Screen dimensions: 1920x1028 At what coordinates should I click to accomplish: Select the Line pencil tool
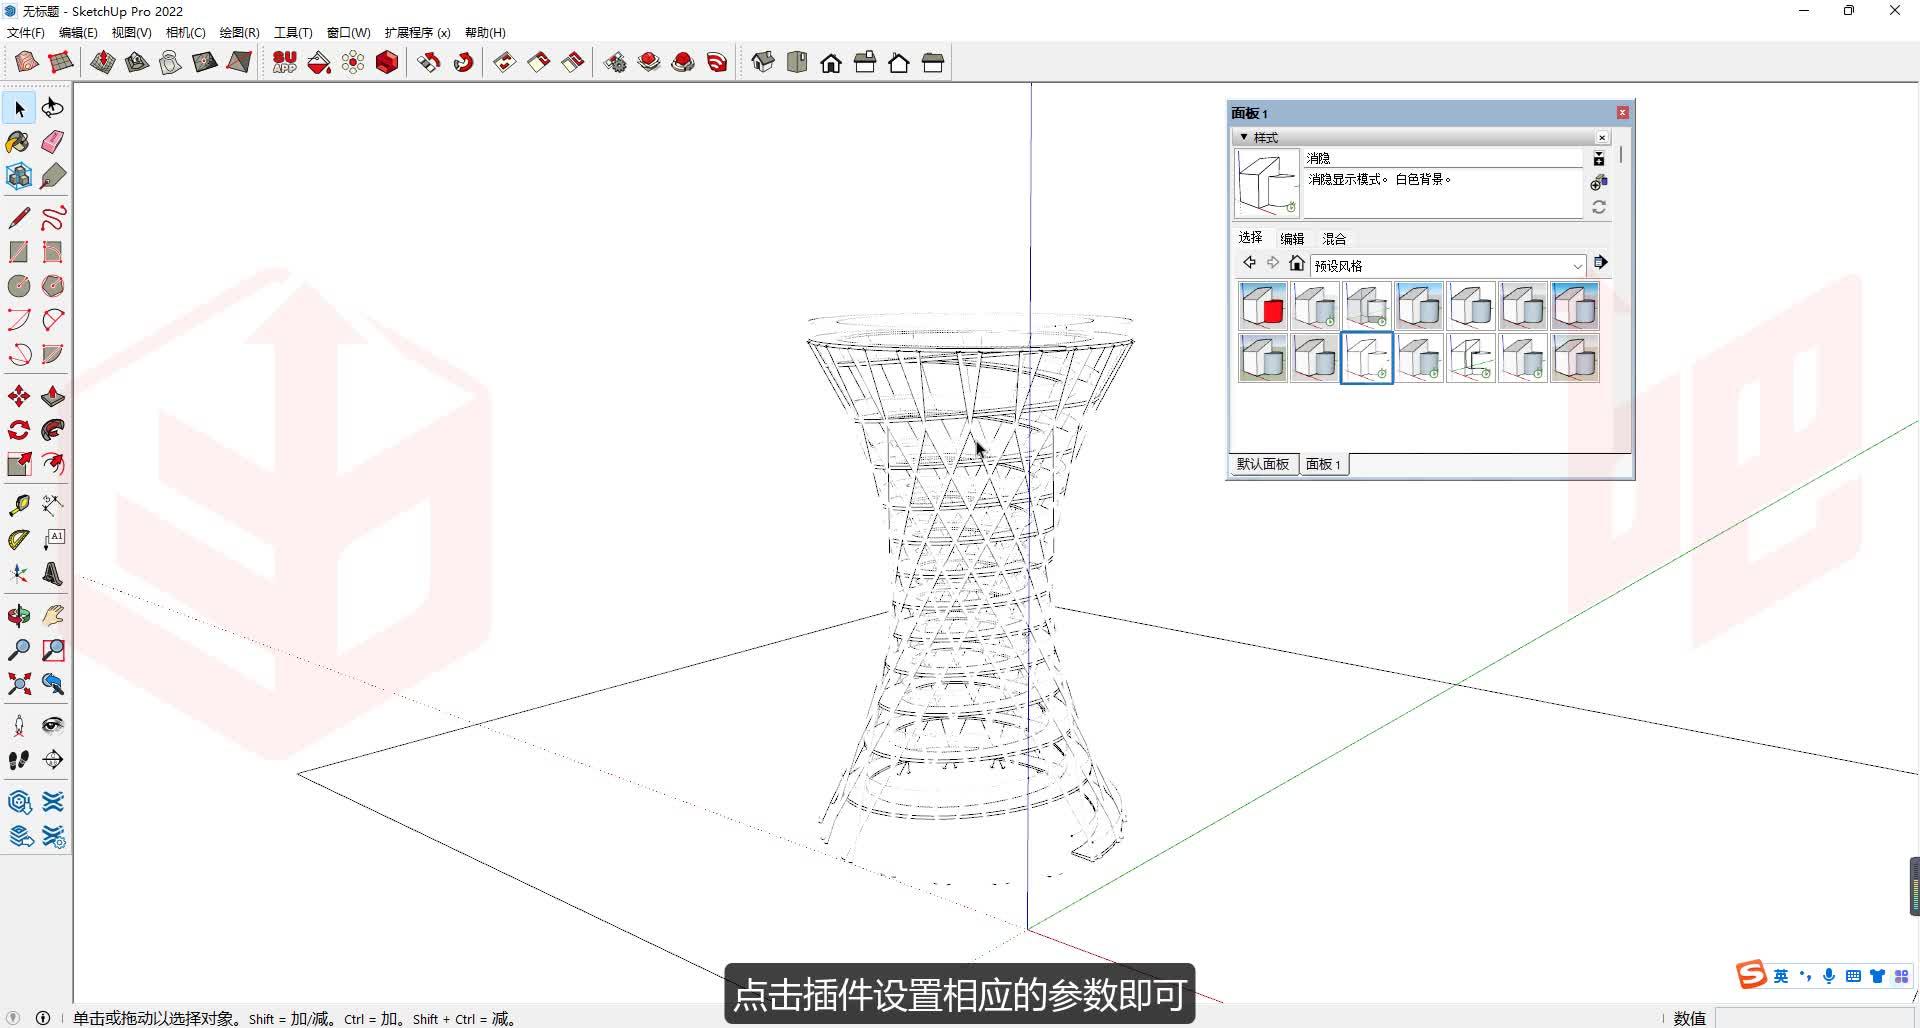(x=19, y=217)
